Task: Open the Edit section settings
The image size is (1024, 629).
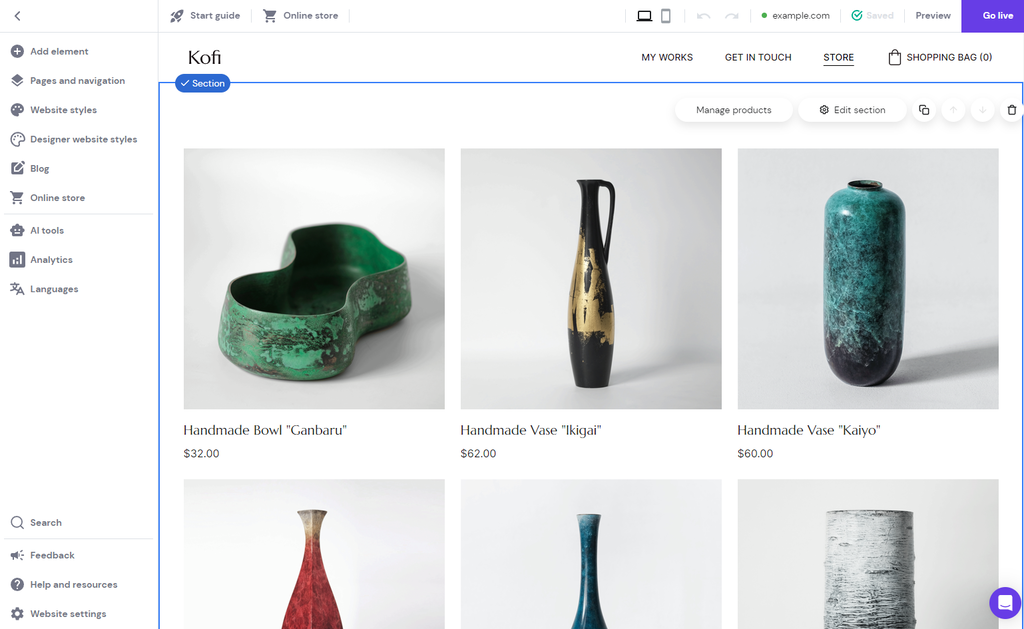Action: [x=852, y=110]
